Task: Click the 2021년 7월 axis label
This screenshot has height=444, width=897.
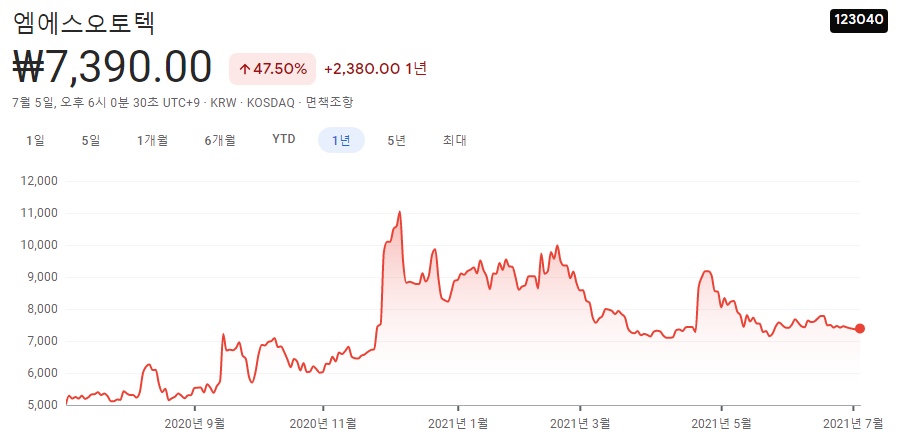Action: coord(852,424)
